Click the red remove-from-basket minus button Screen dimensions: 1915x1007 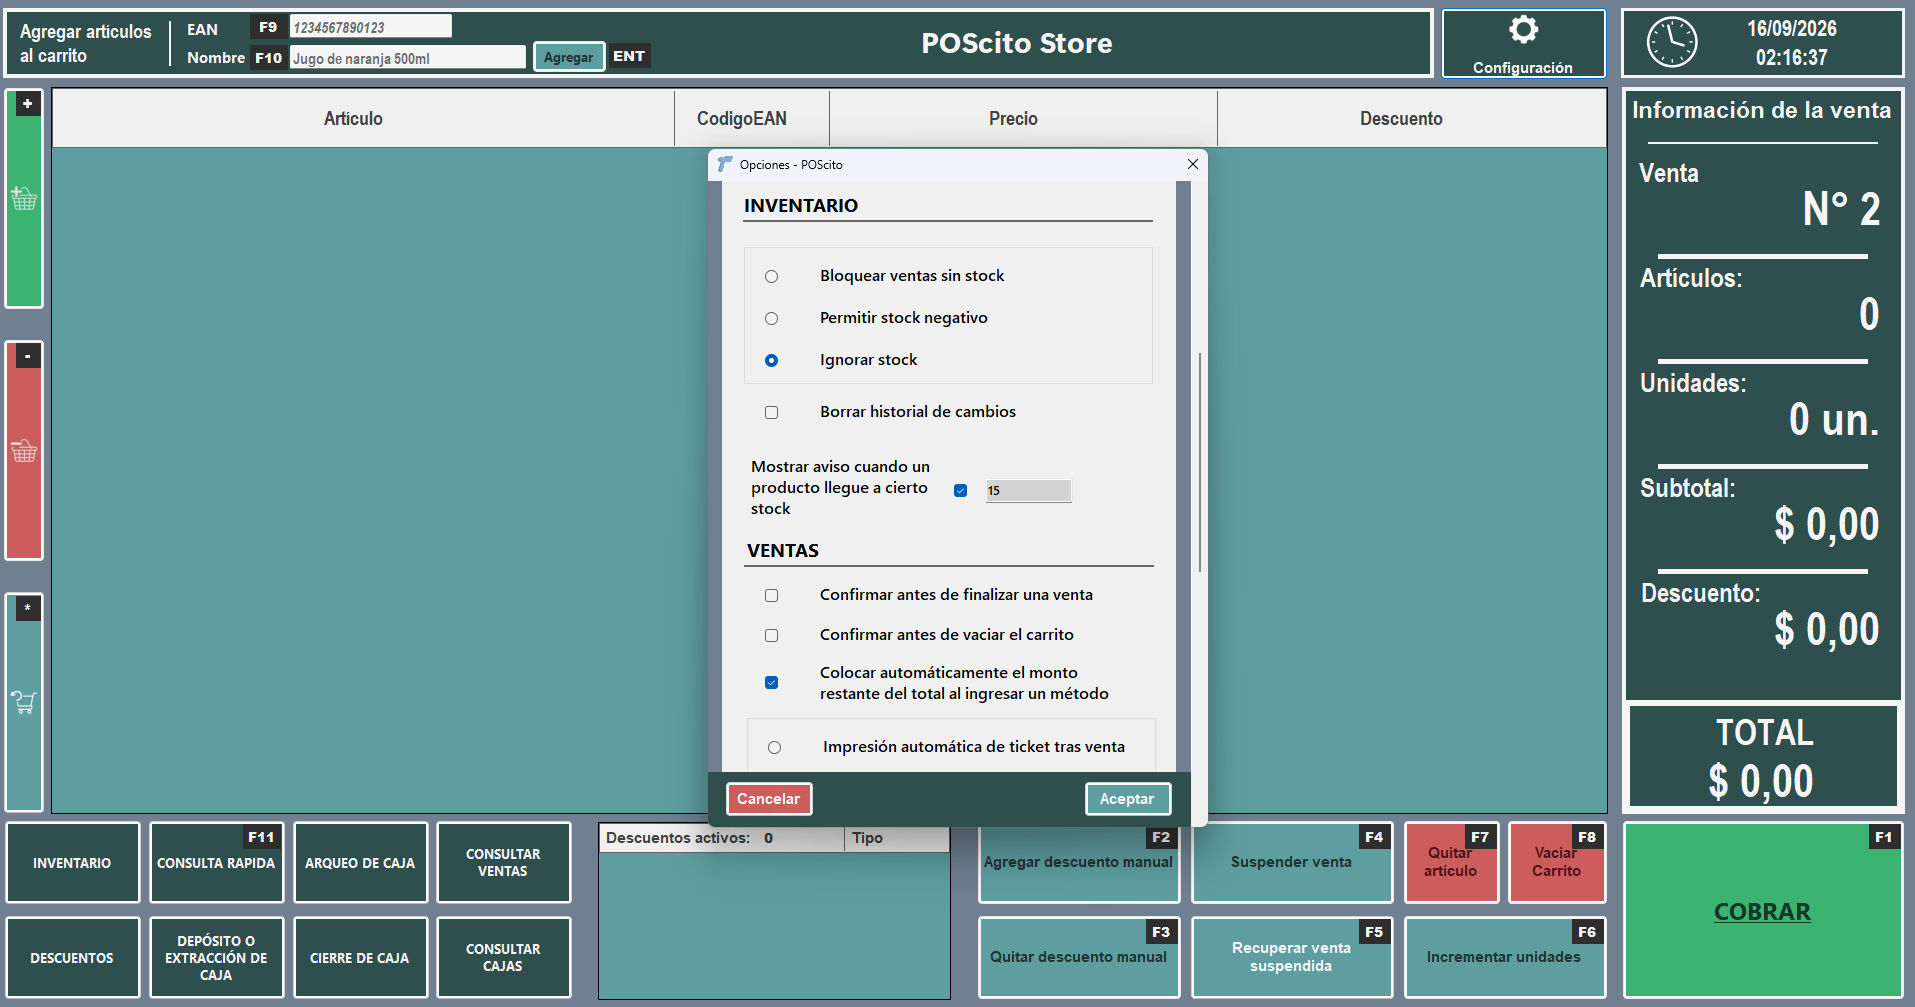[24, 450]
